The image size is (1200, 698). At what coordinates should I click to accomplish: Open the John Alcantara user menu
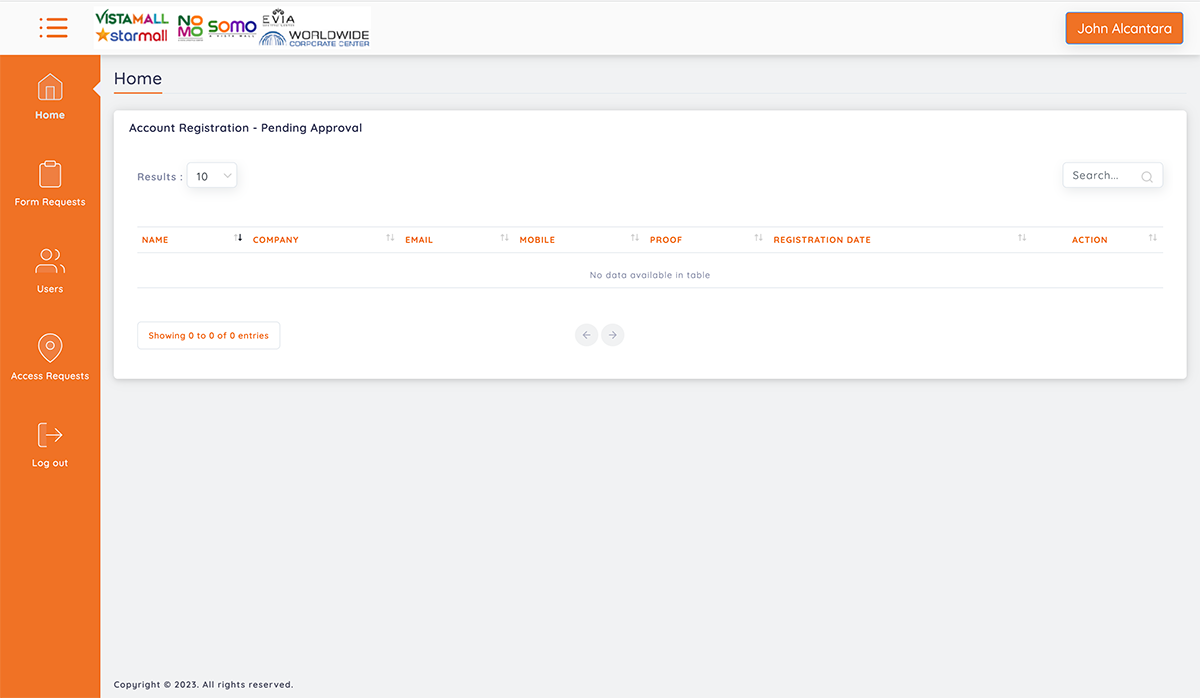tap(1124, 29)
